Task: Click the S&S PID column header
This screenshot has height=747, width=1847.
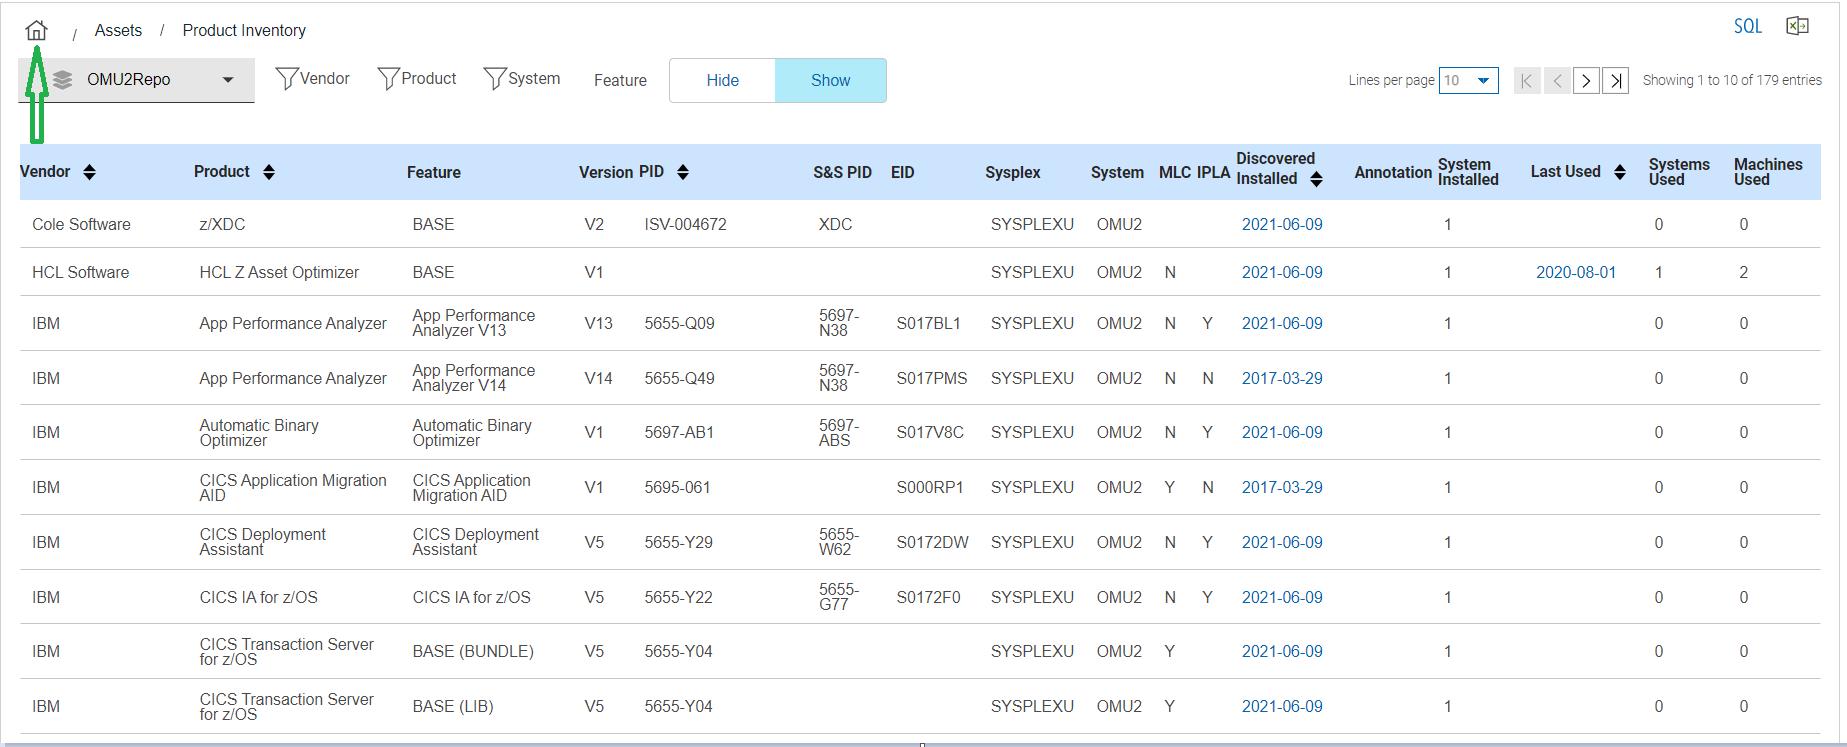Action: click(x=842, y=172)
